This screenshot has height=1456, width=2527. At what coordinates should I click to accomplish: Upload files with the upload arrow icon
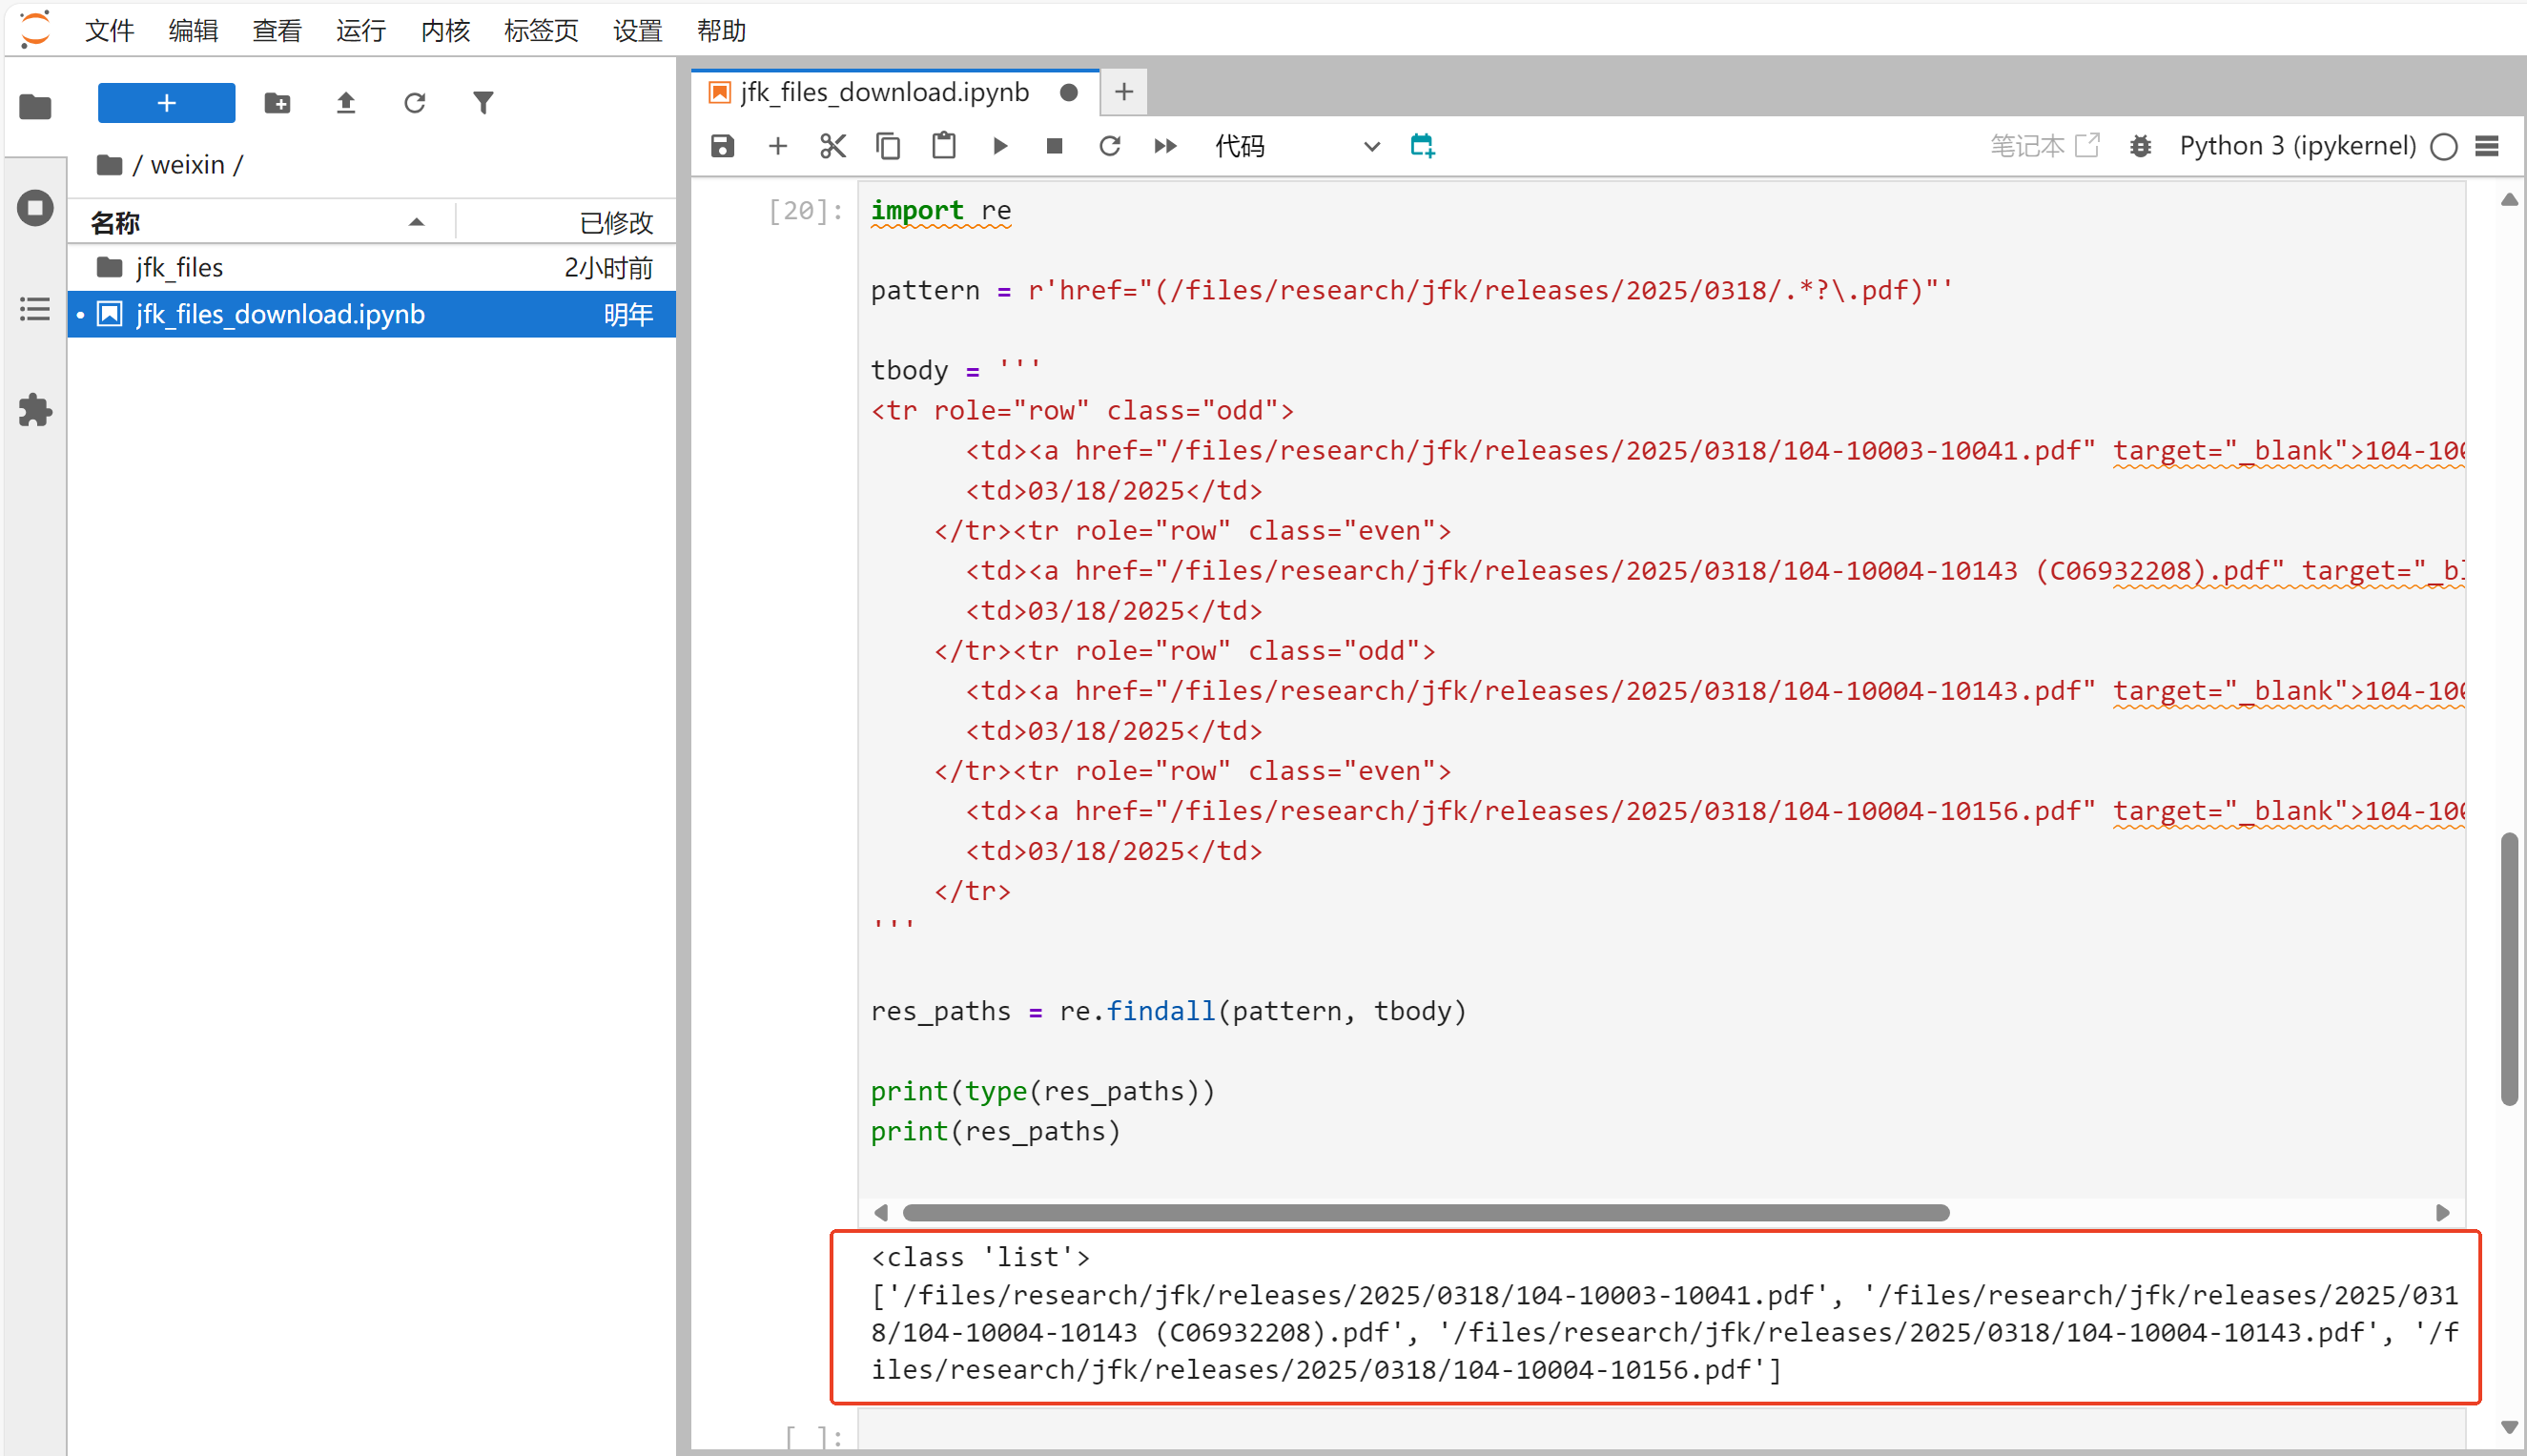[346, 103]
